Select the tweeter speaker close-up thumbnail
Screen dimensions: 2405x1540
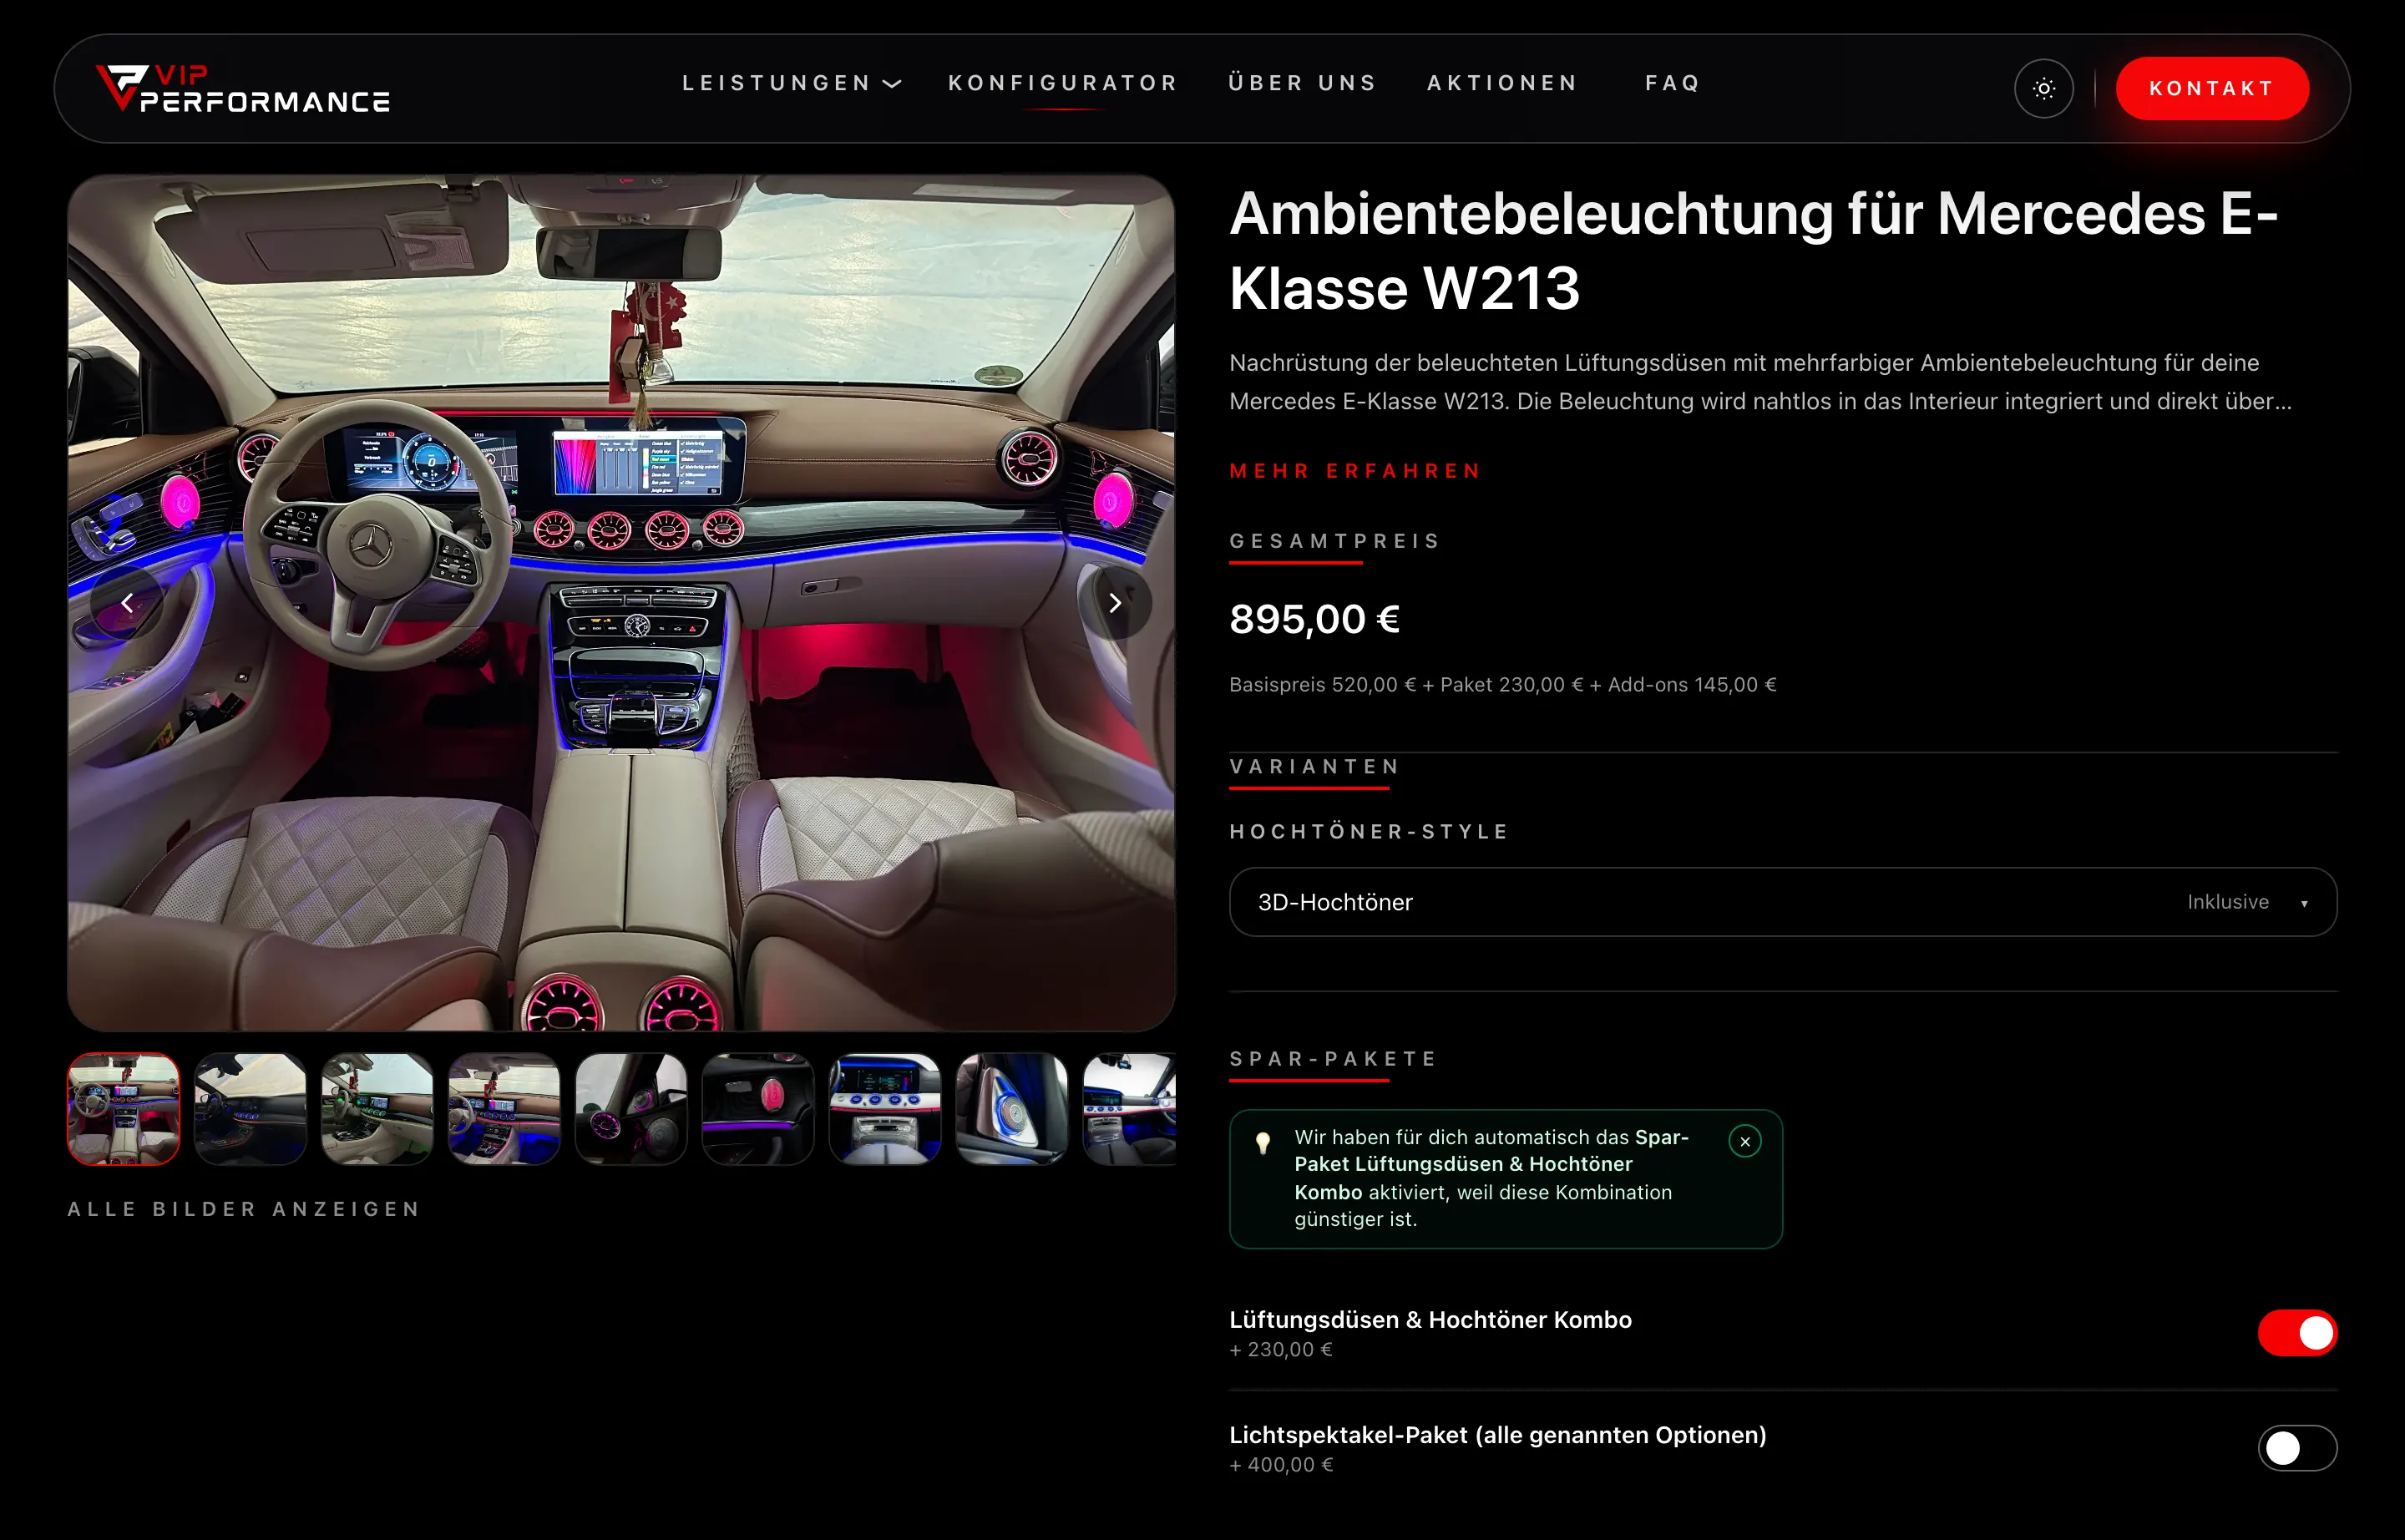click(1011, 1108)
